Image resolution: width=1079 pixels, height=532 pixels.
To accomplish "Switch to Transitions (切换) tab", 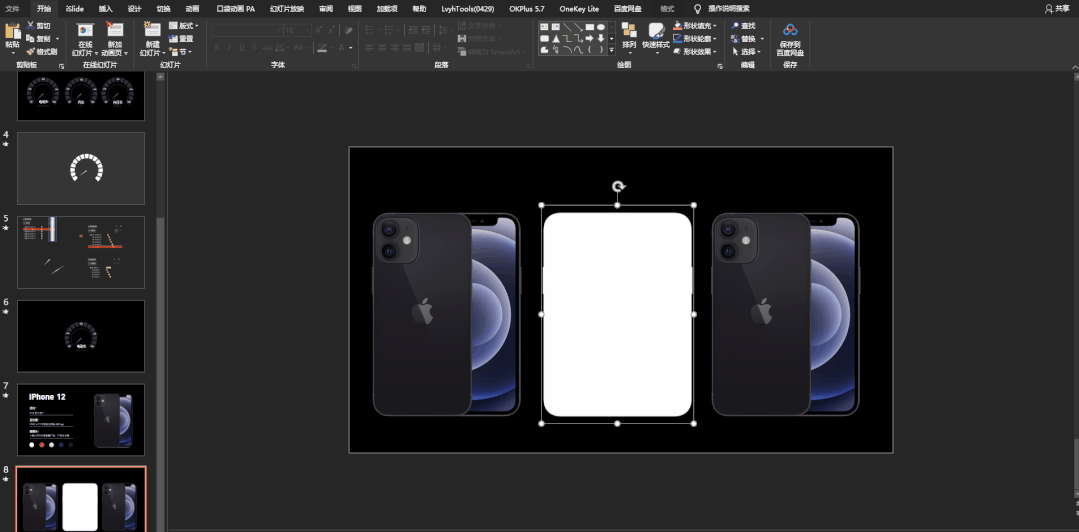I will pyautogui.click(x=163, y=8).
